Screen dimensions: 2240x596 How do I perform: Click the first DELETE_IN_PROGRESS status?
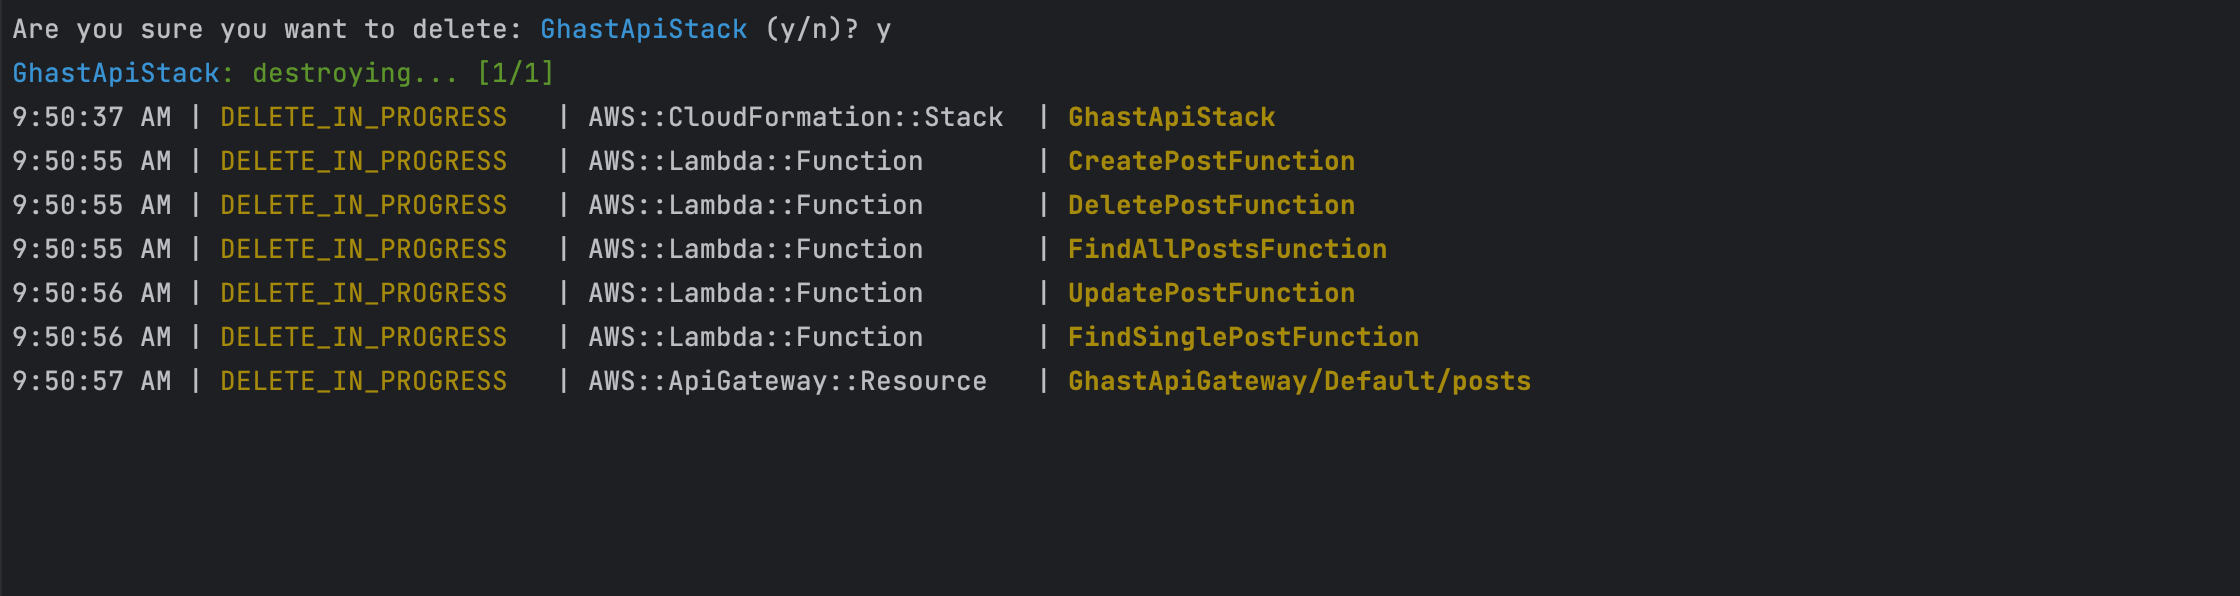click(363, 117)
